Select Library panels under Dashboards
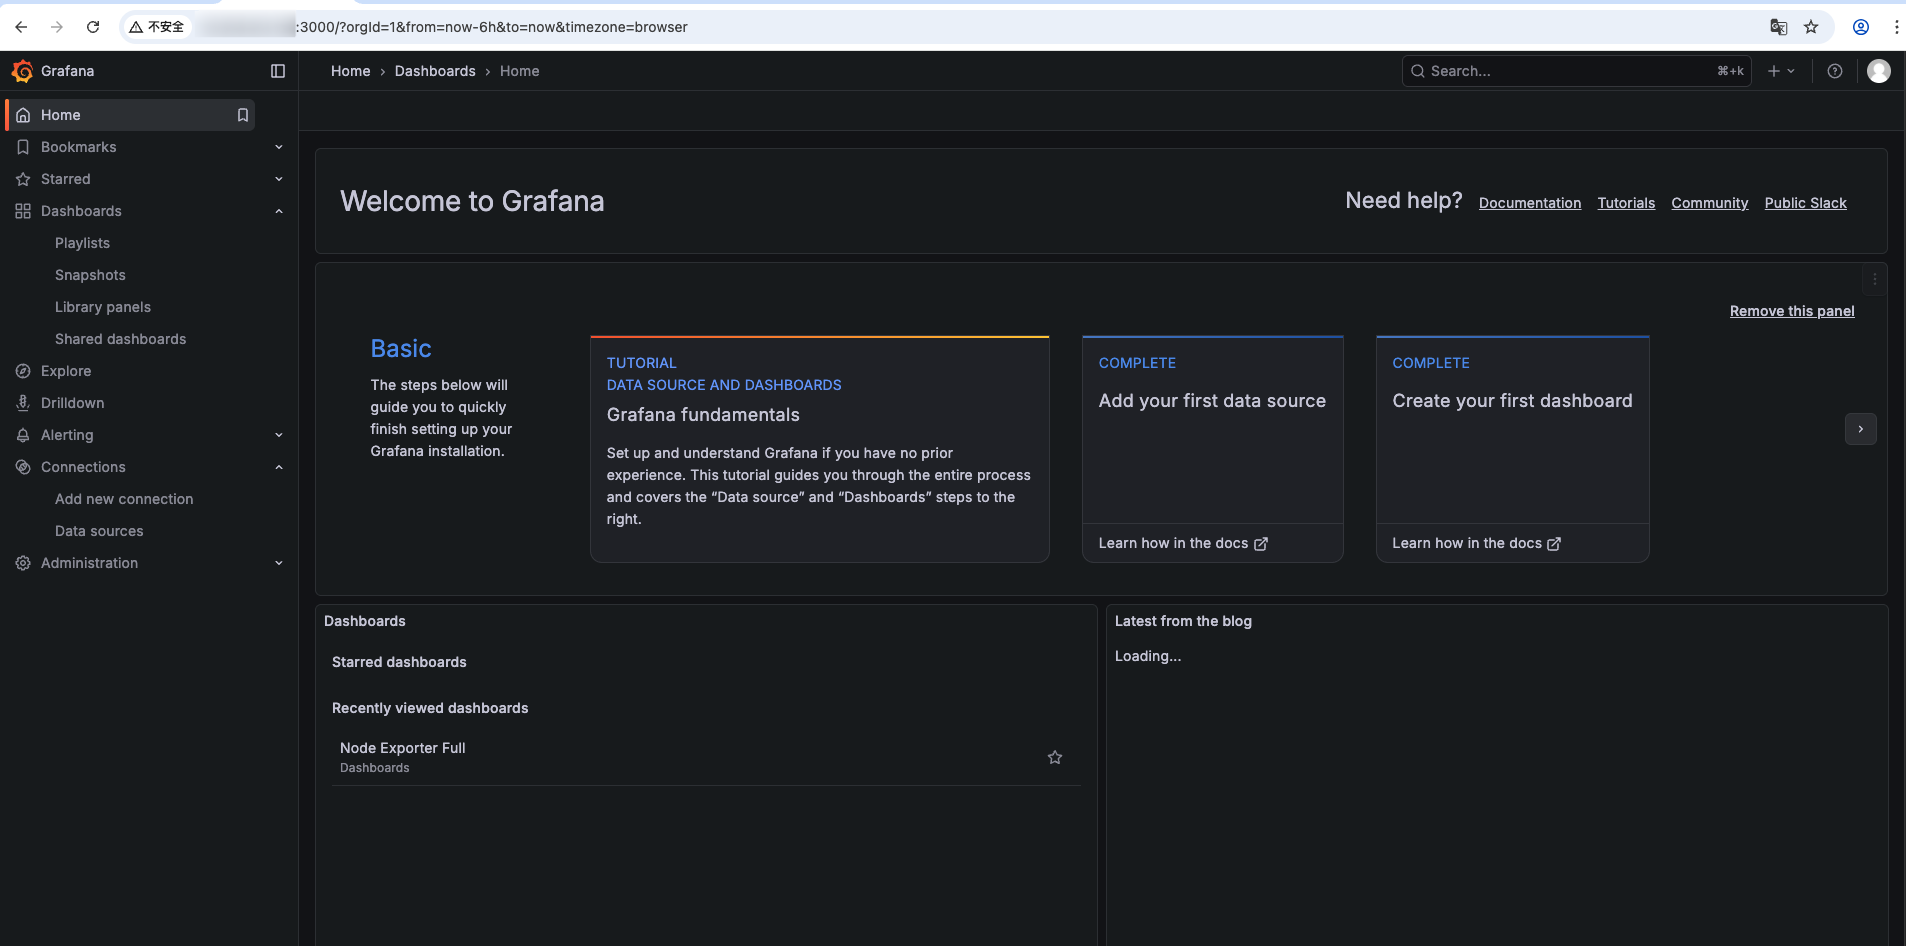This screenshot has width=1906, height=946. click(103, 307)
